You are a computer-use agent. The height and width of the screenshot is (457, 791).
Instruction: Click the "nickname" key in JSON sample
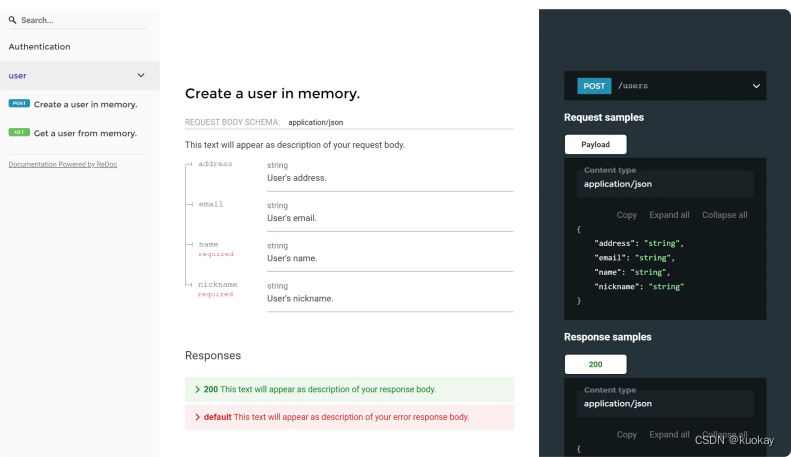click(617, 287)
